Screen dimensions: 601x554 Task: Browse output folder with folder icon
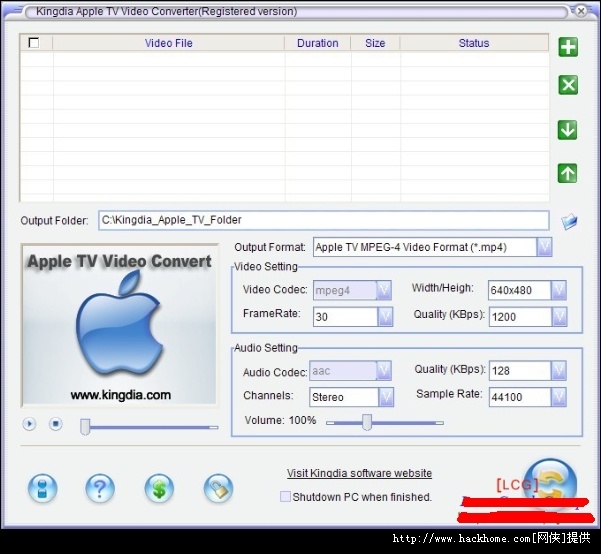[x=569, y=221]
